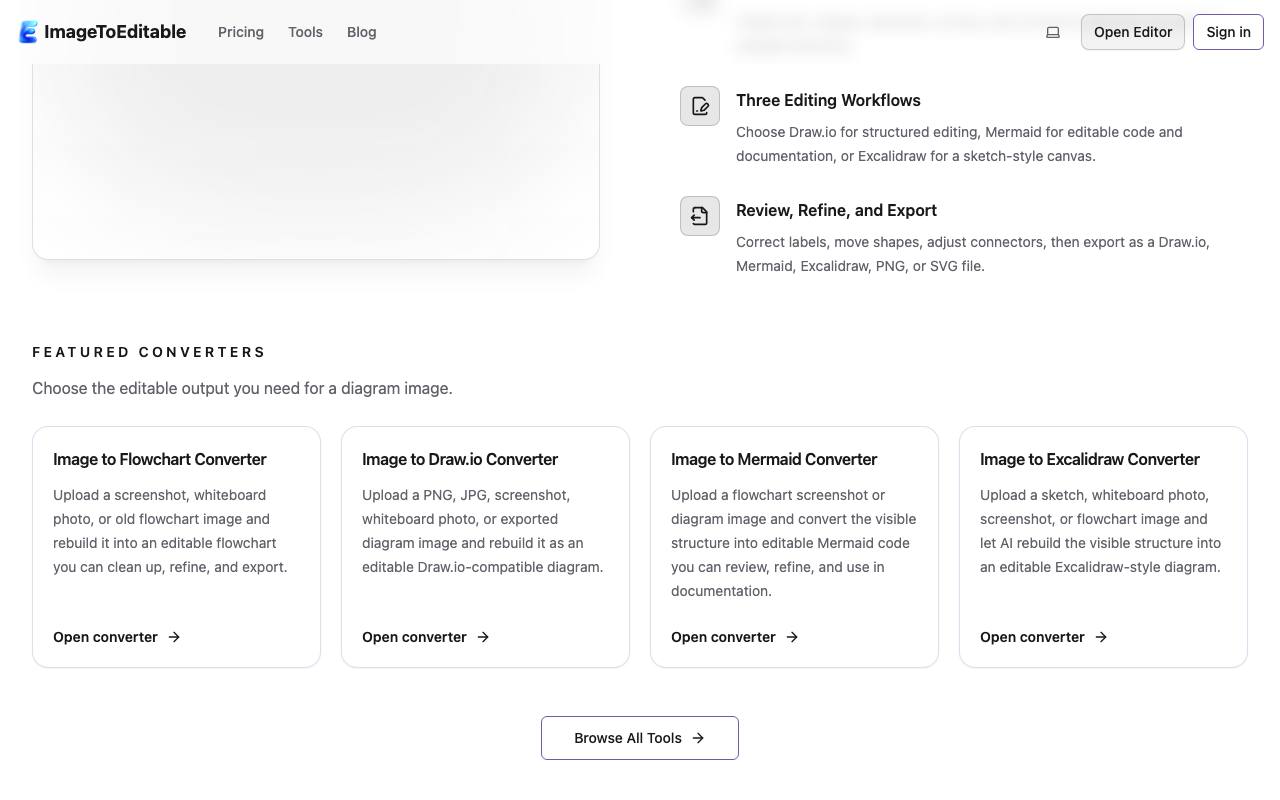Screen dimensions: 1280x800
Task: Click the FEATURED CONVERTERS section label
Action: [x=149, y=352]
